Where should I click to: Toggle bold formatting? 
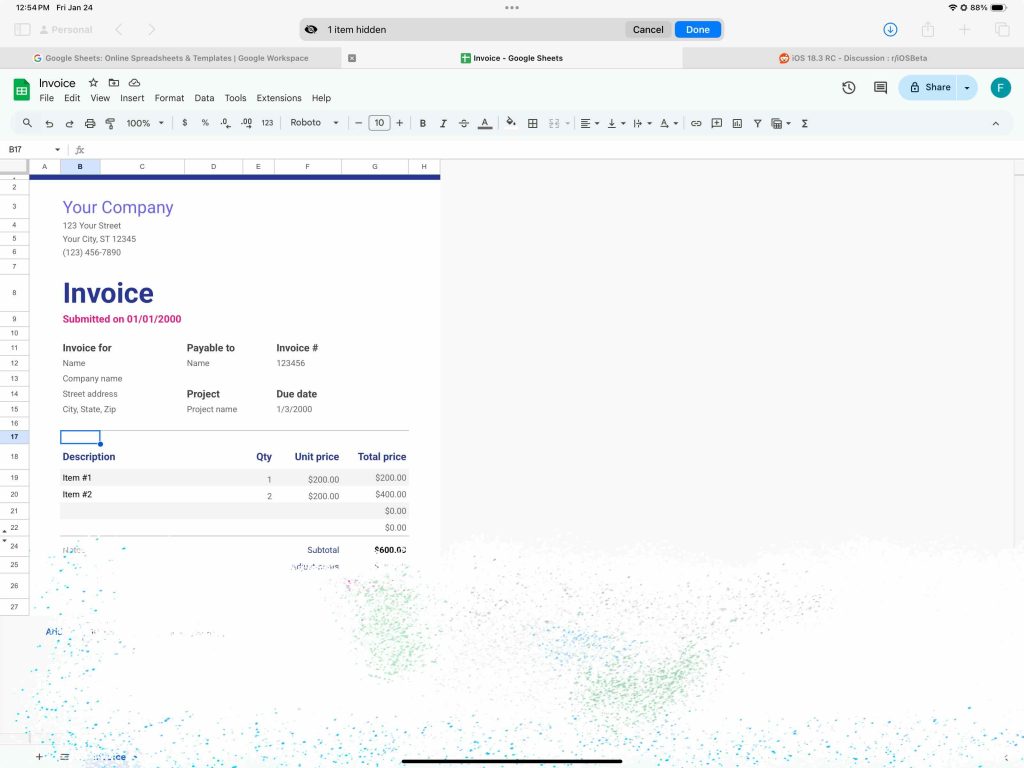click(x=423, y=123)
